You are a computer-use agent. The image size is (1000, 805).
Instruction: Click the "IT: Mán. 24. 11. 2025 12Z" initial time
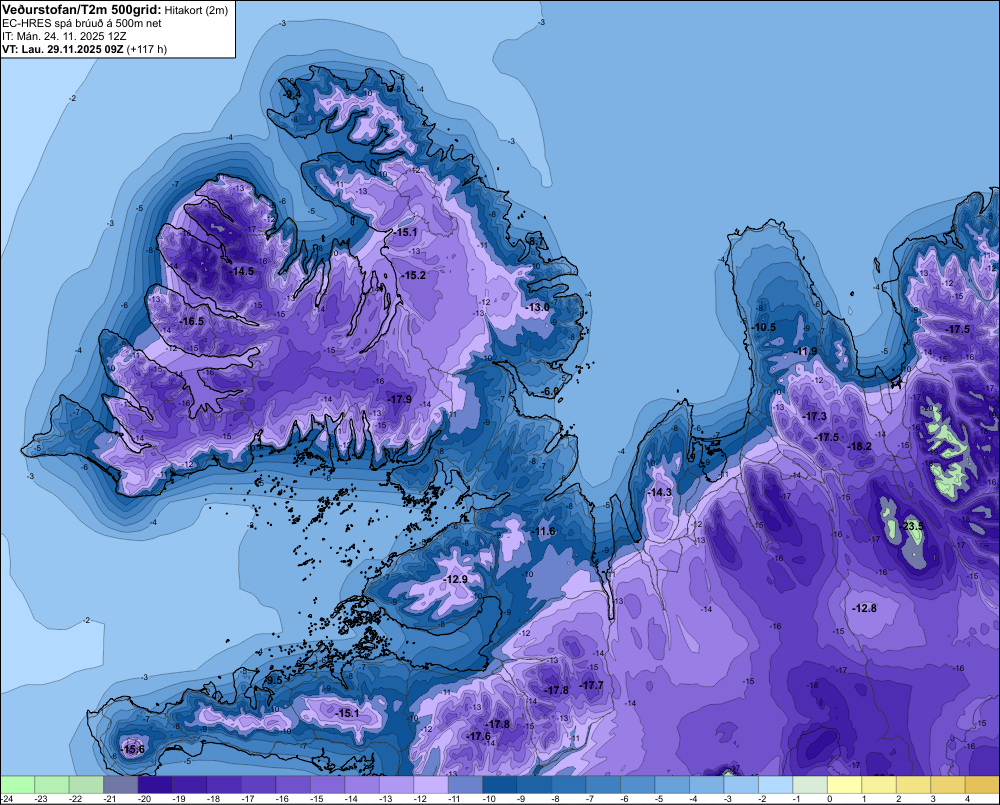[x=64, y=36]
